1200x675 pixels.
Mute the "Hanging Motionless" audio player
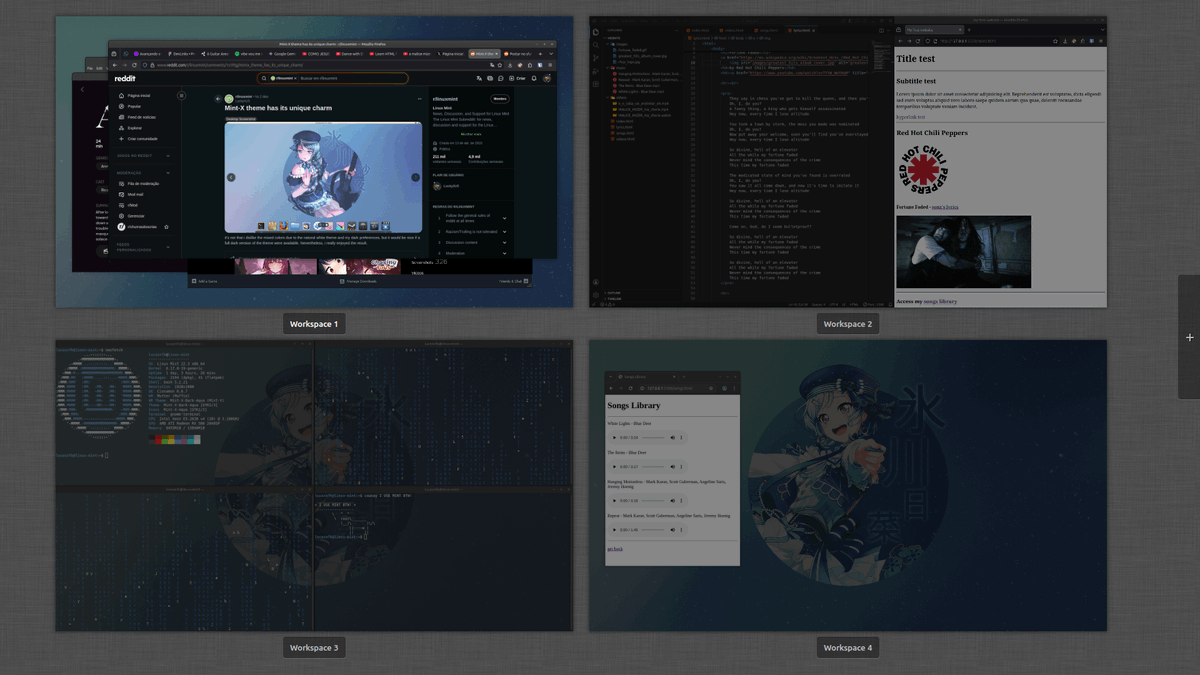(x=672, y=501)
